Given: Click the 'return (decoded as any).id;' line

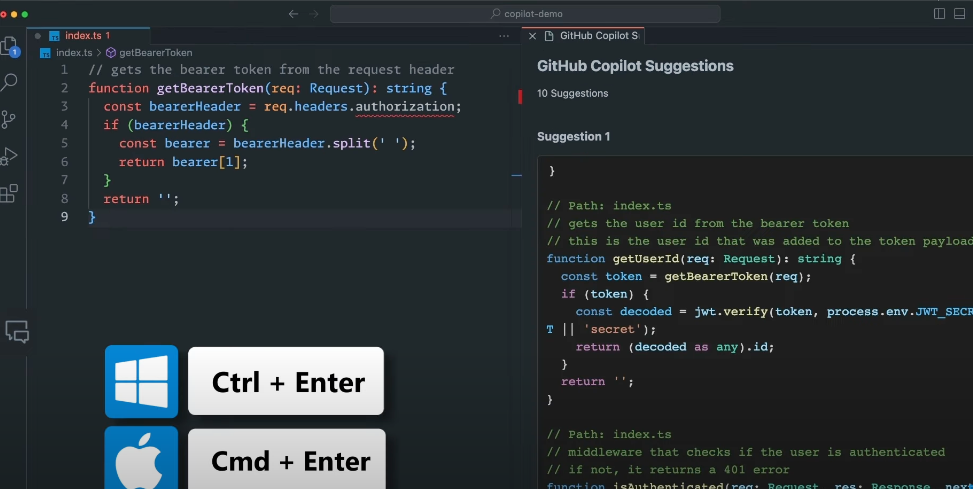Looking at the screenshot, I should (675, 347).
